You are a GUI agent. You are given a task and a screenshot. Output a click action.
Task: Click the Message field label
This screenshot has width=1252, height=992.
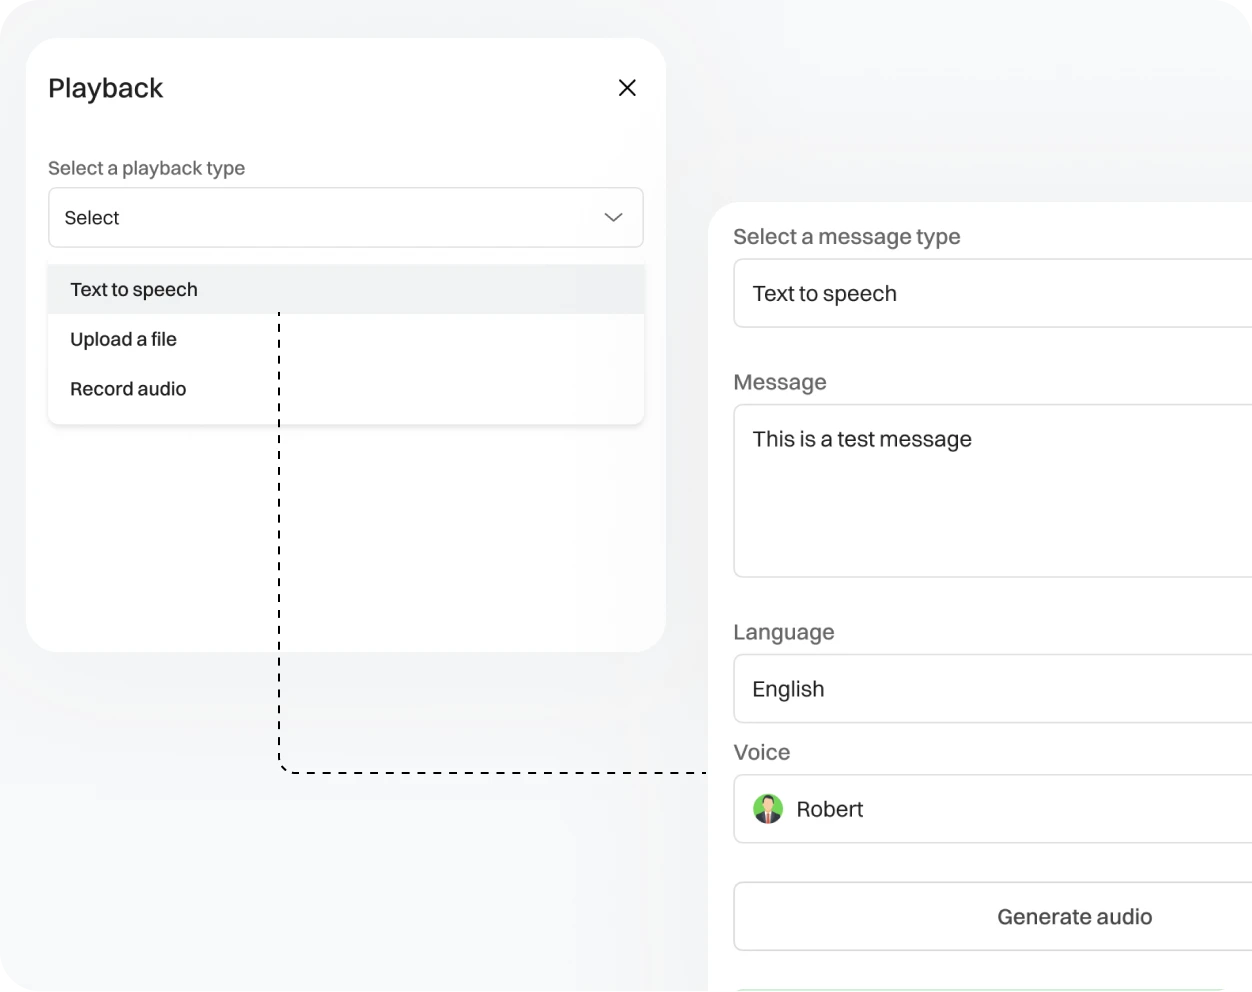point(780,382)
